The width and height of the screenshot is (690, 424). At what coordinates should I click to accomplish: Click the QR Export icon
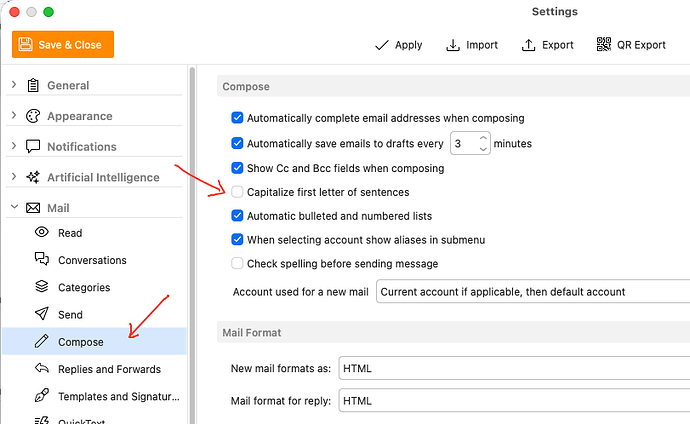(x=603, y=44)
